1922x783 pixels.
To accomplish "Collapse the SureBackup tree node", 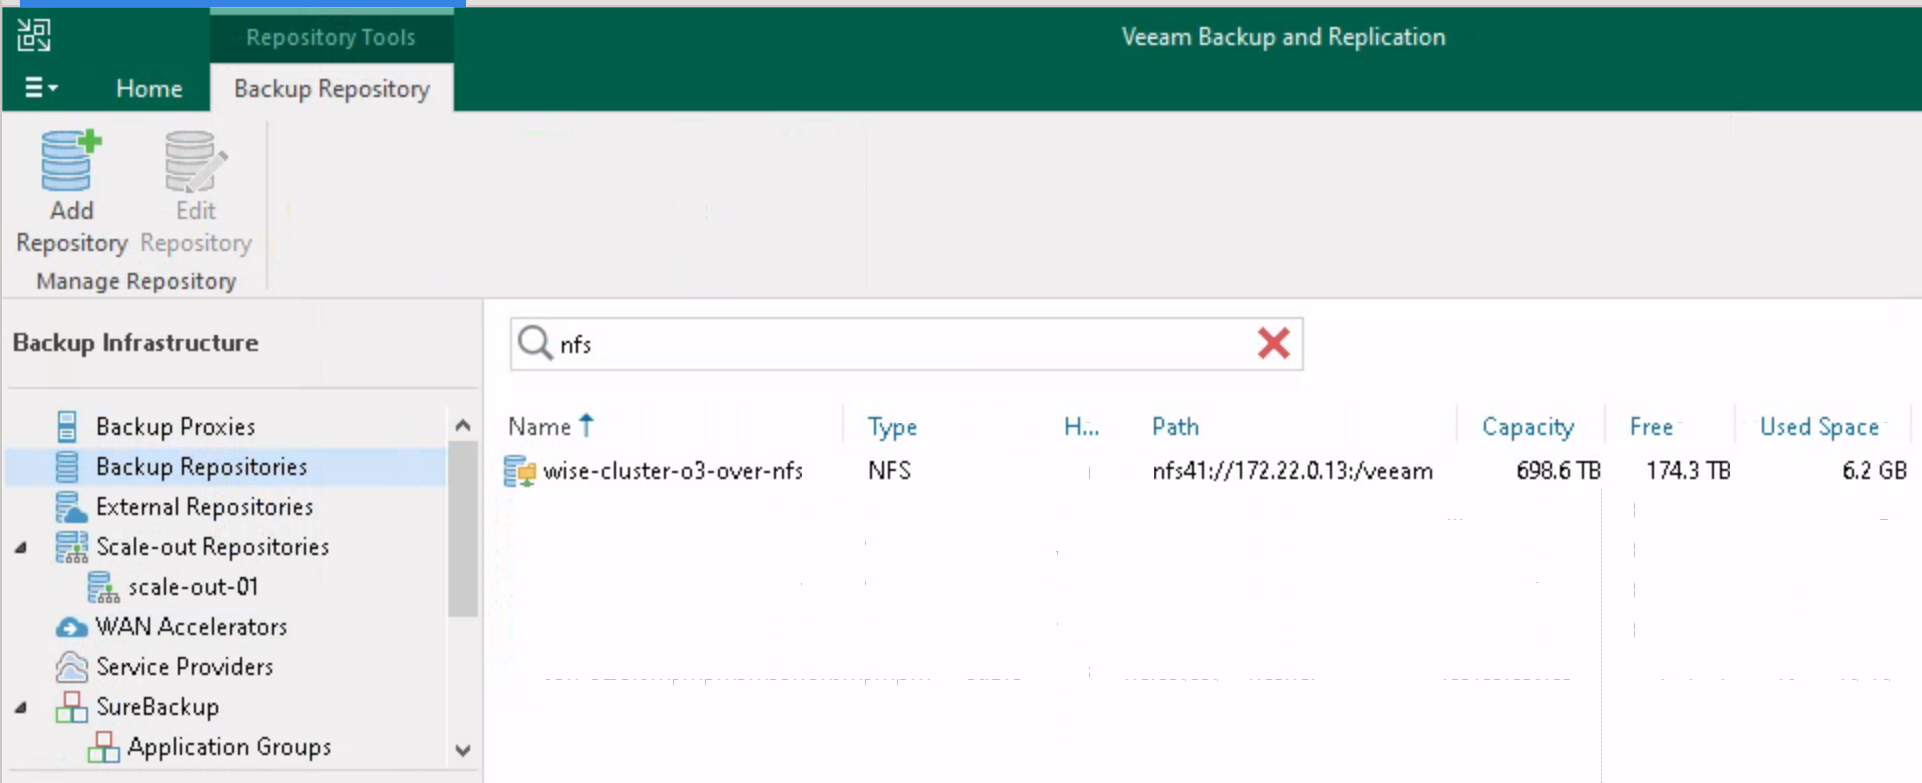I will point(21,707).
